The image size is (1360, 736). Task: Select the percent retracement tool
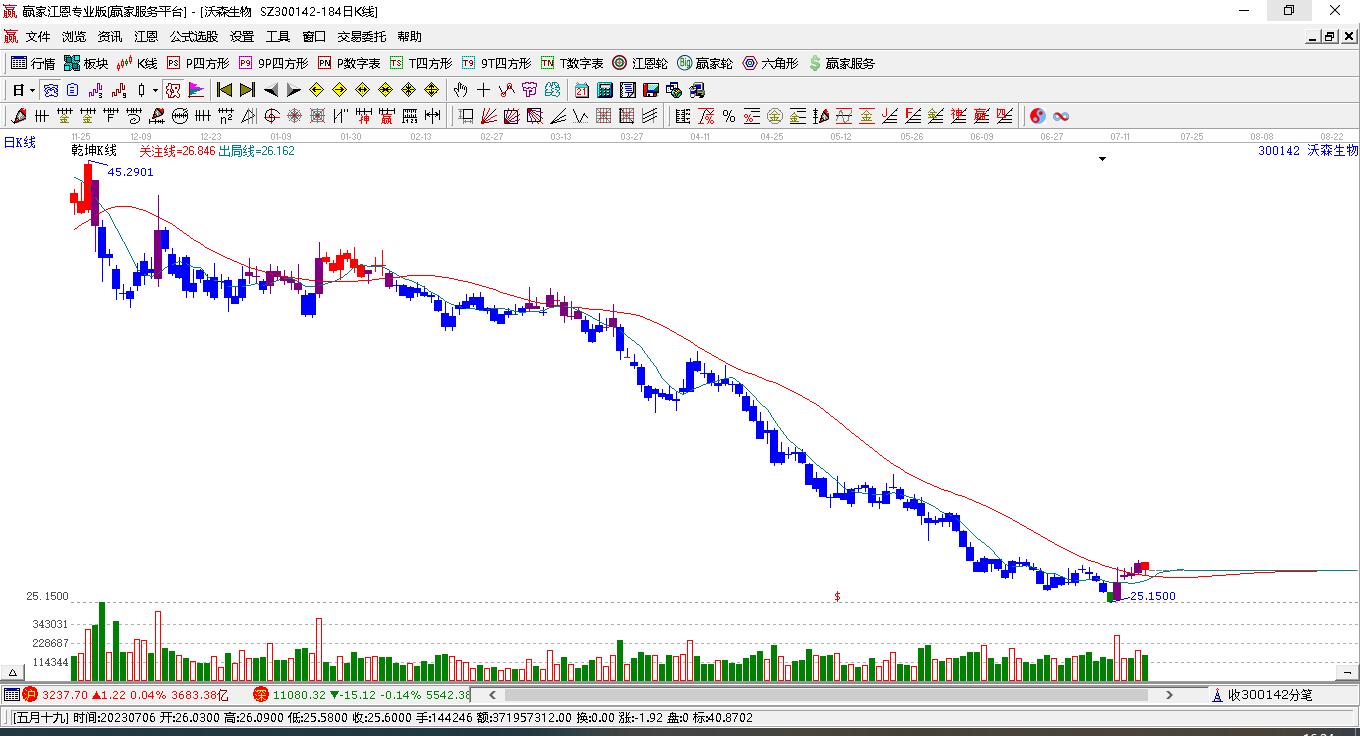728,116
